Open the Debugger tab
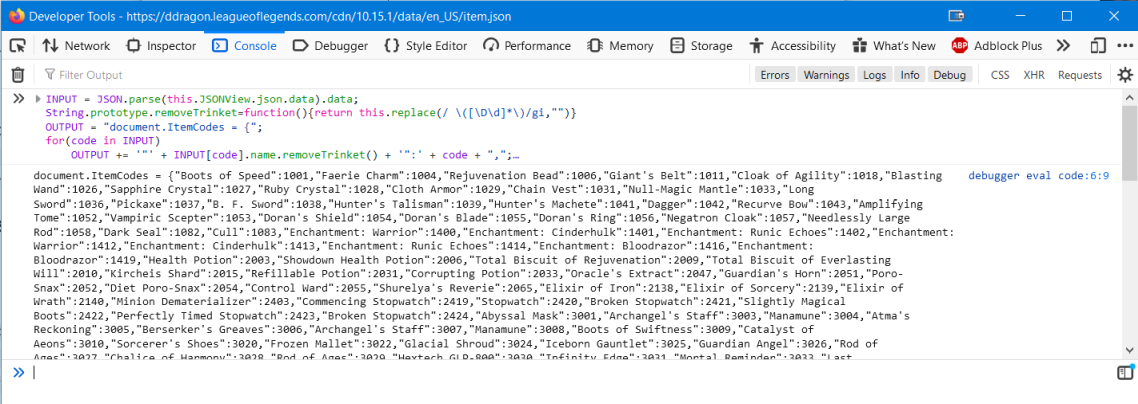This screenshot has width=1138, height=404. point(330,46)
